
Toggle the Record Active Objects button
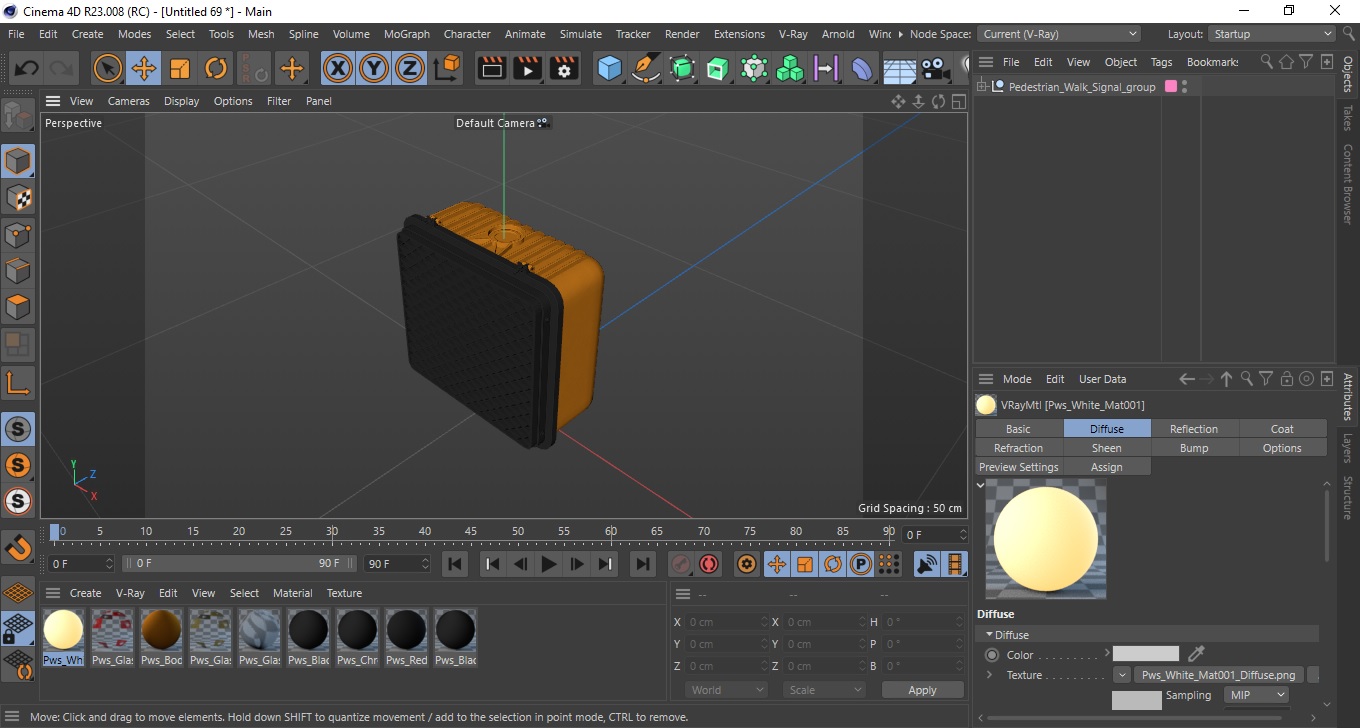(x=680, y=564)
